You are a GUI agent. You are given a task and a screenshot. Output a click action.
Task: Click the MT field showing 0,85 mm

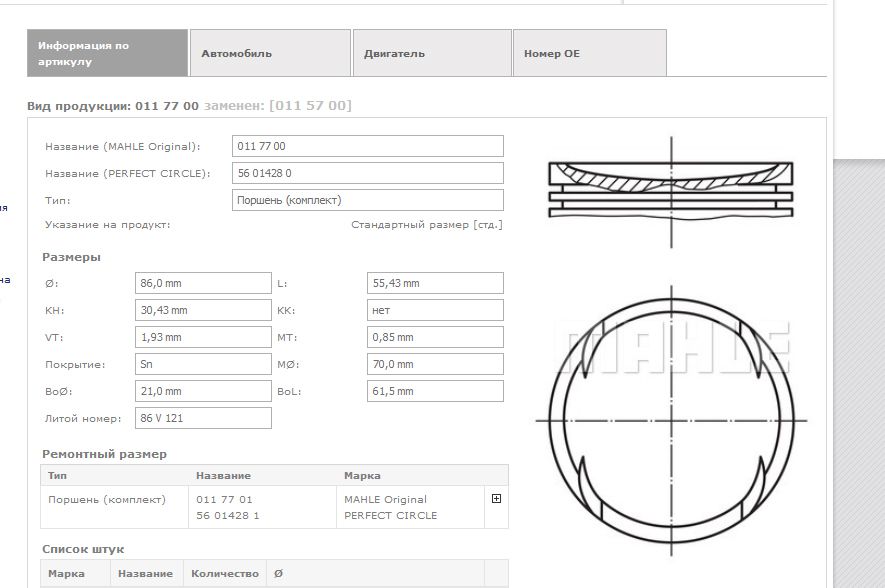(x=435, y=337)
